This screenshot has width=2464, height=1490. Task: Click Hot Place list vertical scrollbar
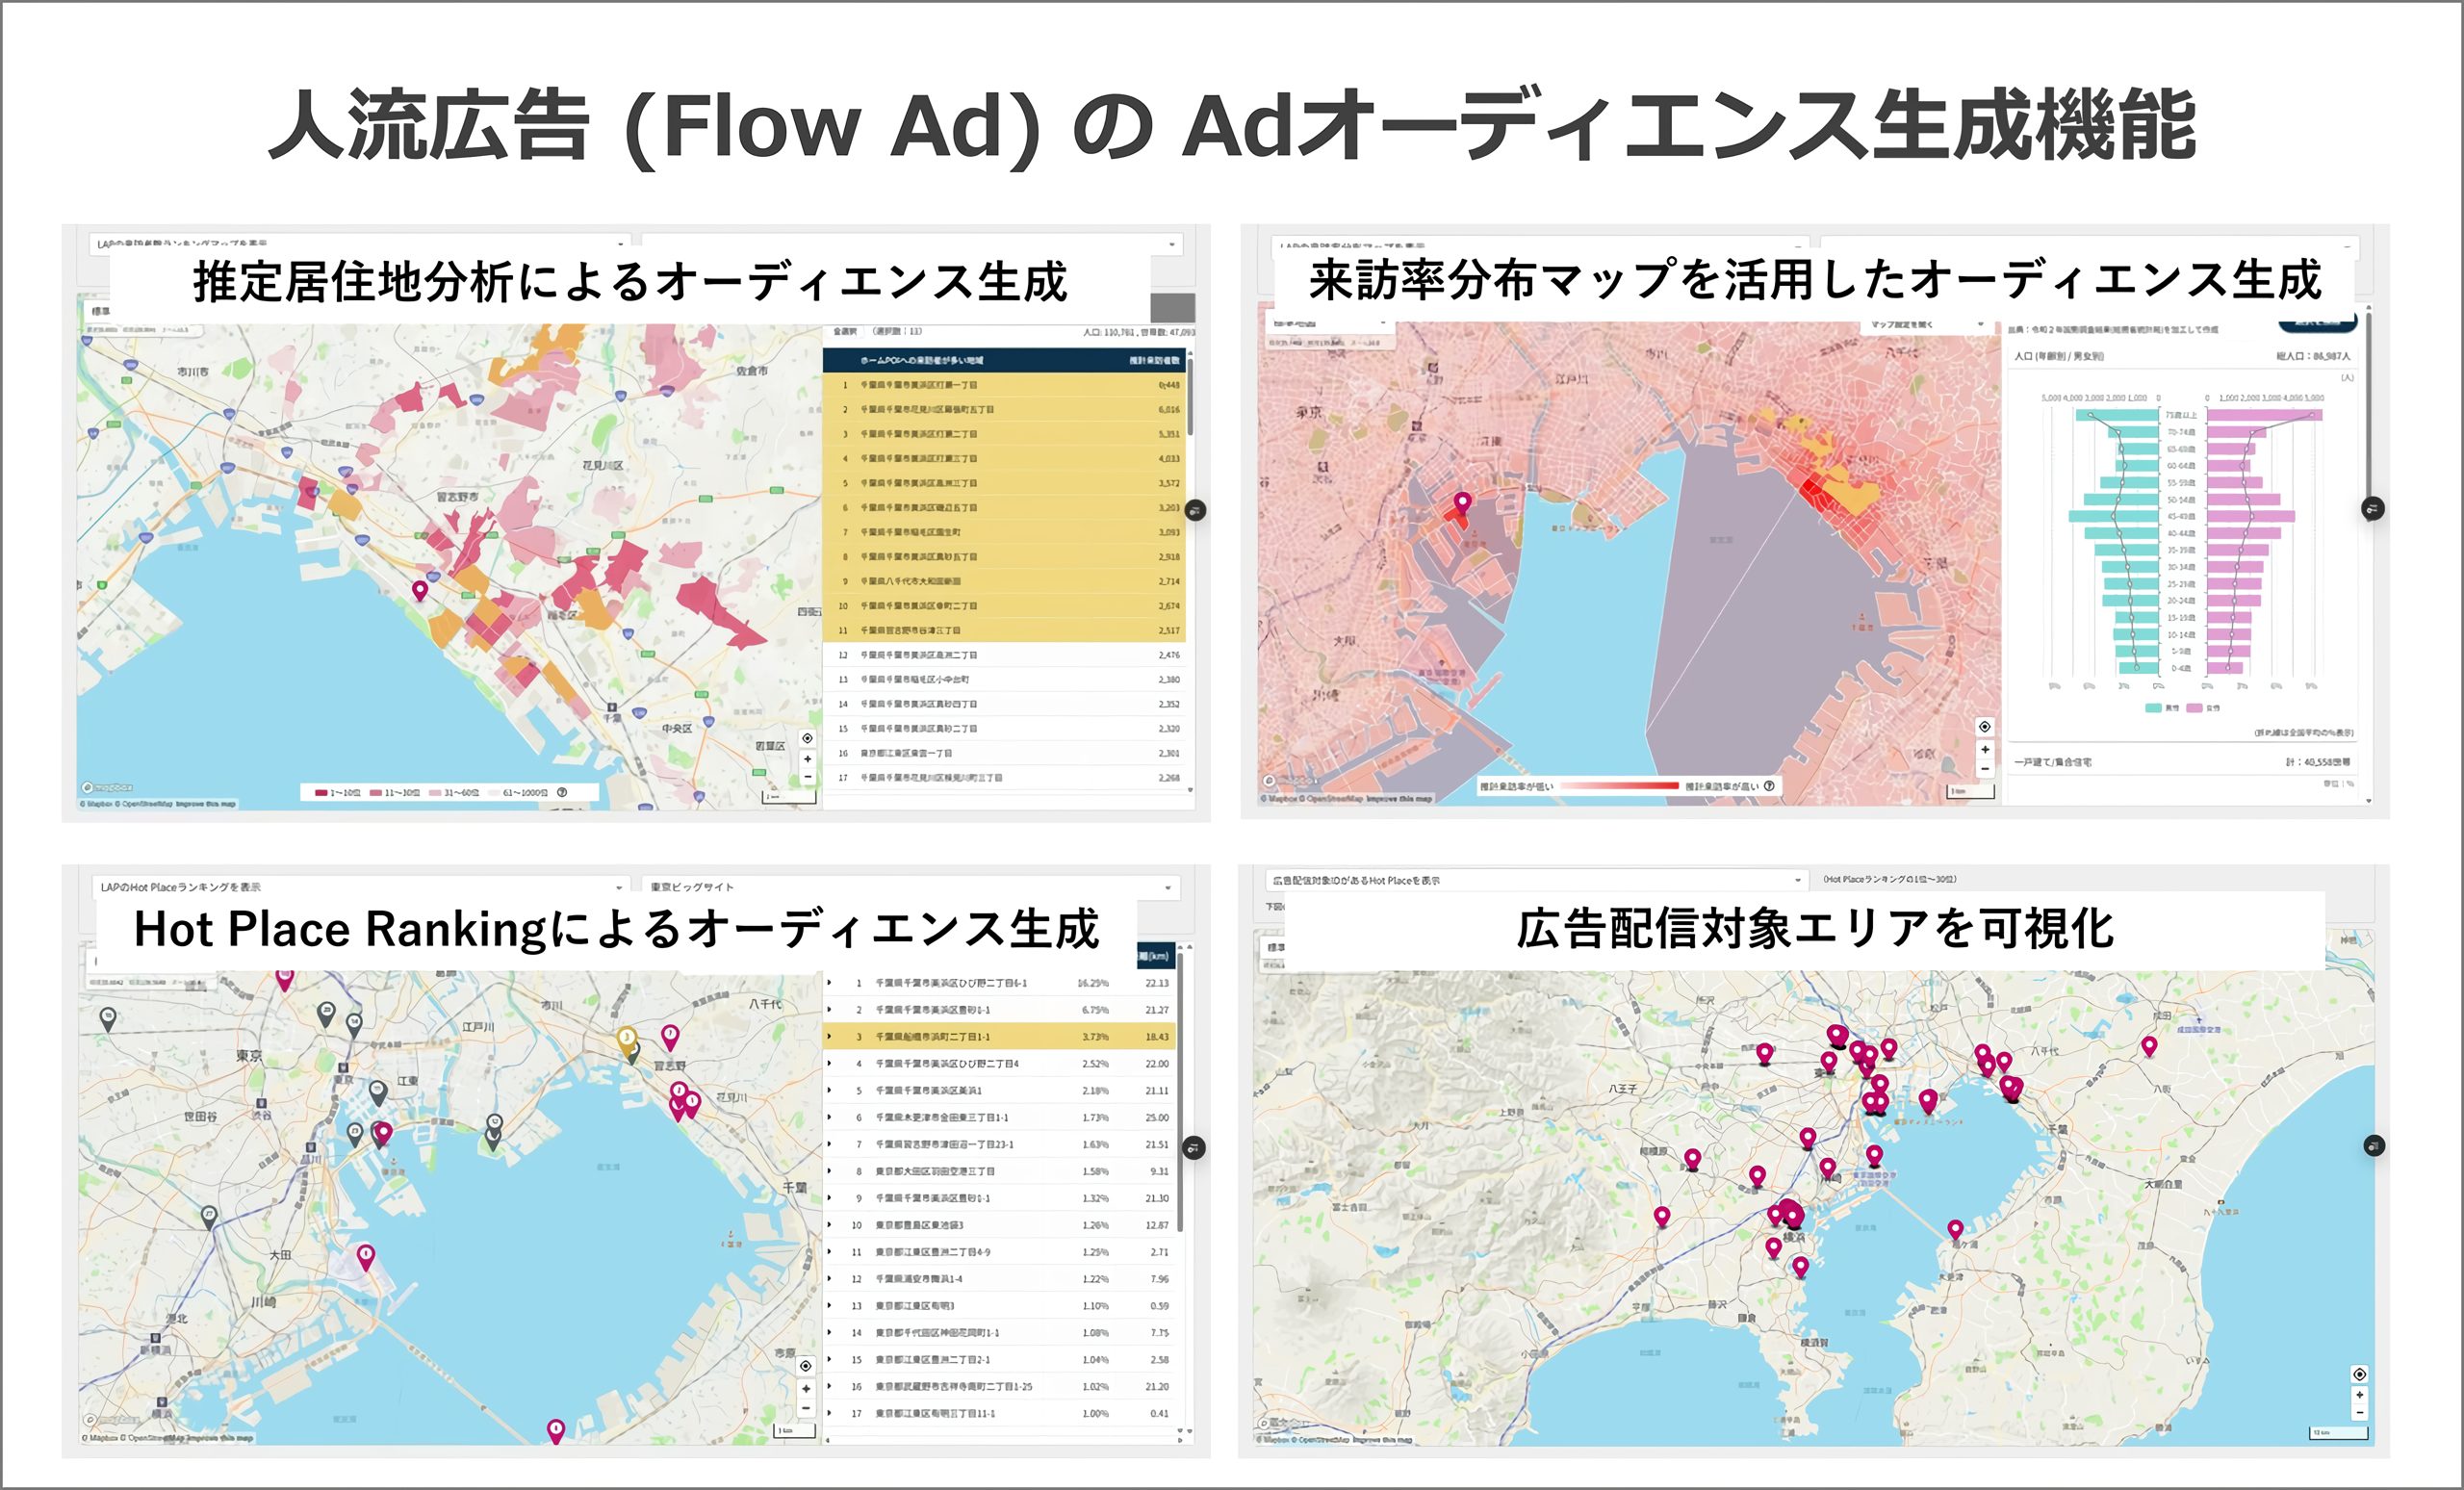click(x=1181, y=1092)
